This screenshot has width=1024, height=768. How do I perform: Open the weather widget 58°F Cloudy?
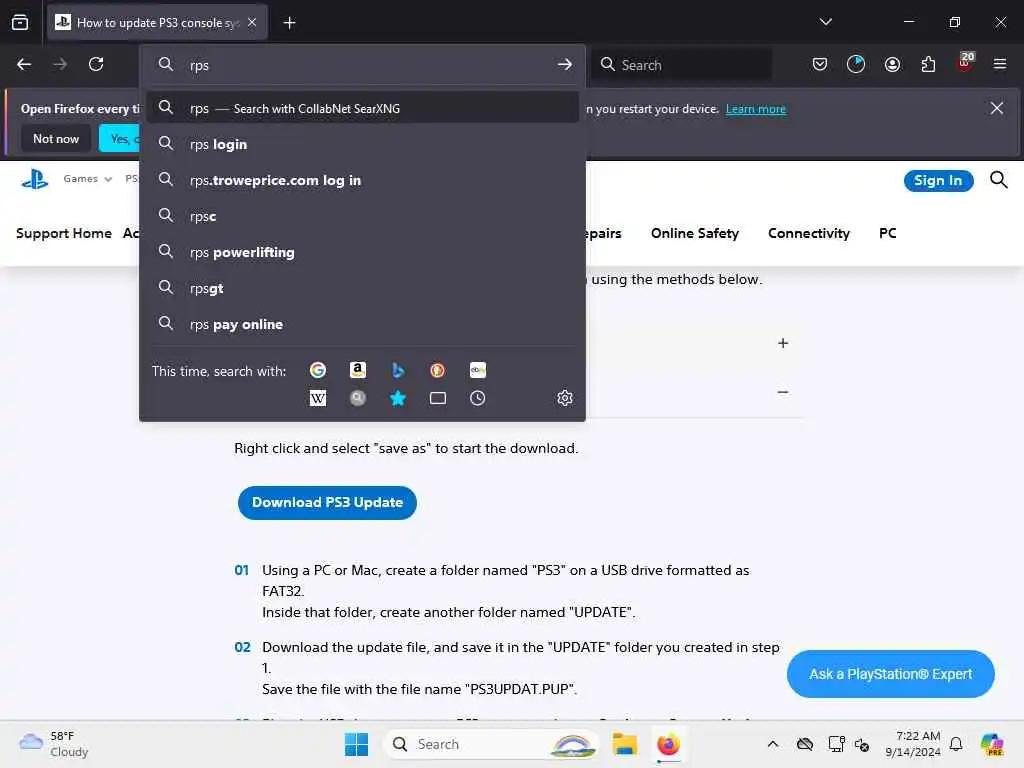(x=54, y=744)
